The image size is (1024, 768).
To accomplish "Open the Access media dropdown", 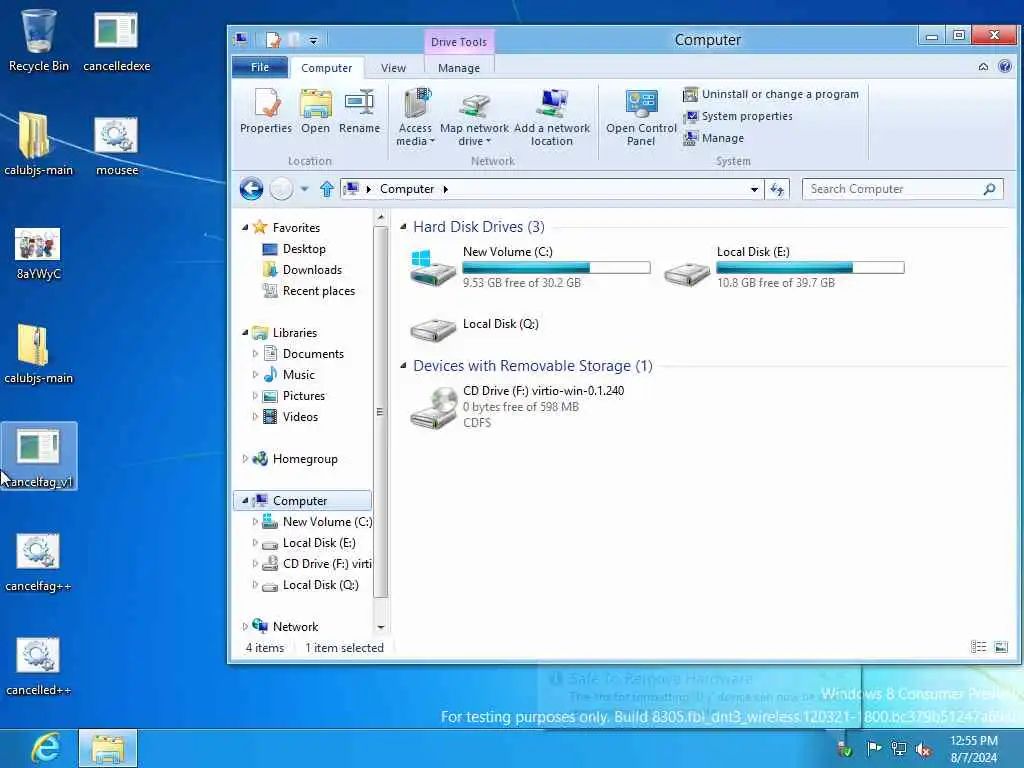I will 415,118.
